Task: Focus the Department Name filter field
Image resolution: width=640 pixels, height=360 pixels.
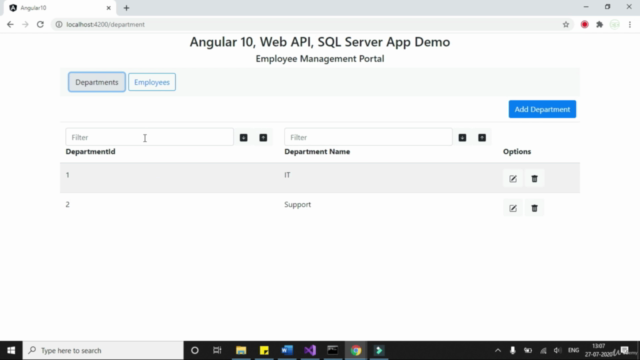Action: (x=368, y=137)
